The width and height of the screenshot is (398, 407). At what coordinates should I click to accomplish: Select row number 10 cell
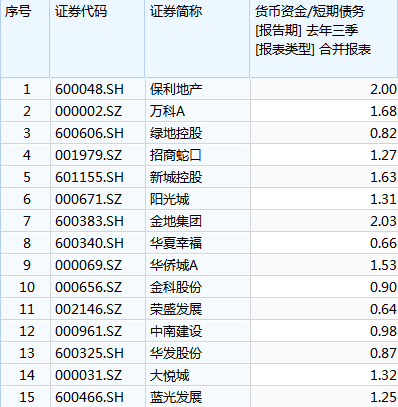[x=25, y=287]
